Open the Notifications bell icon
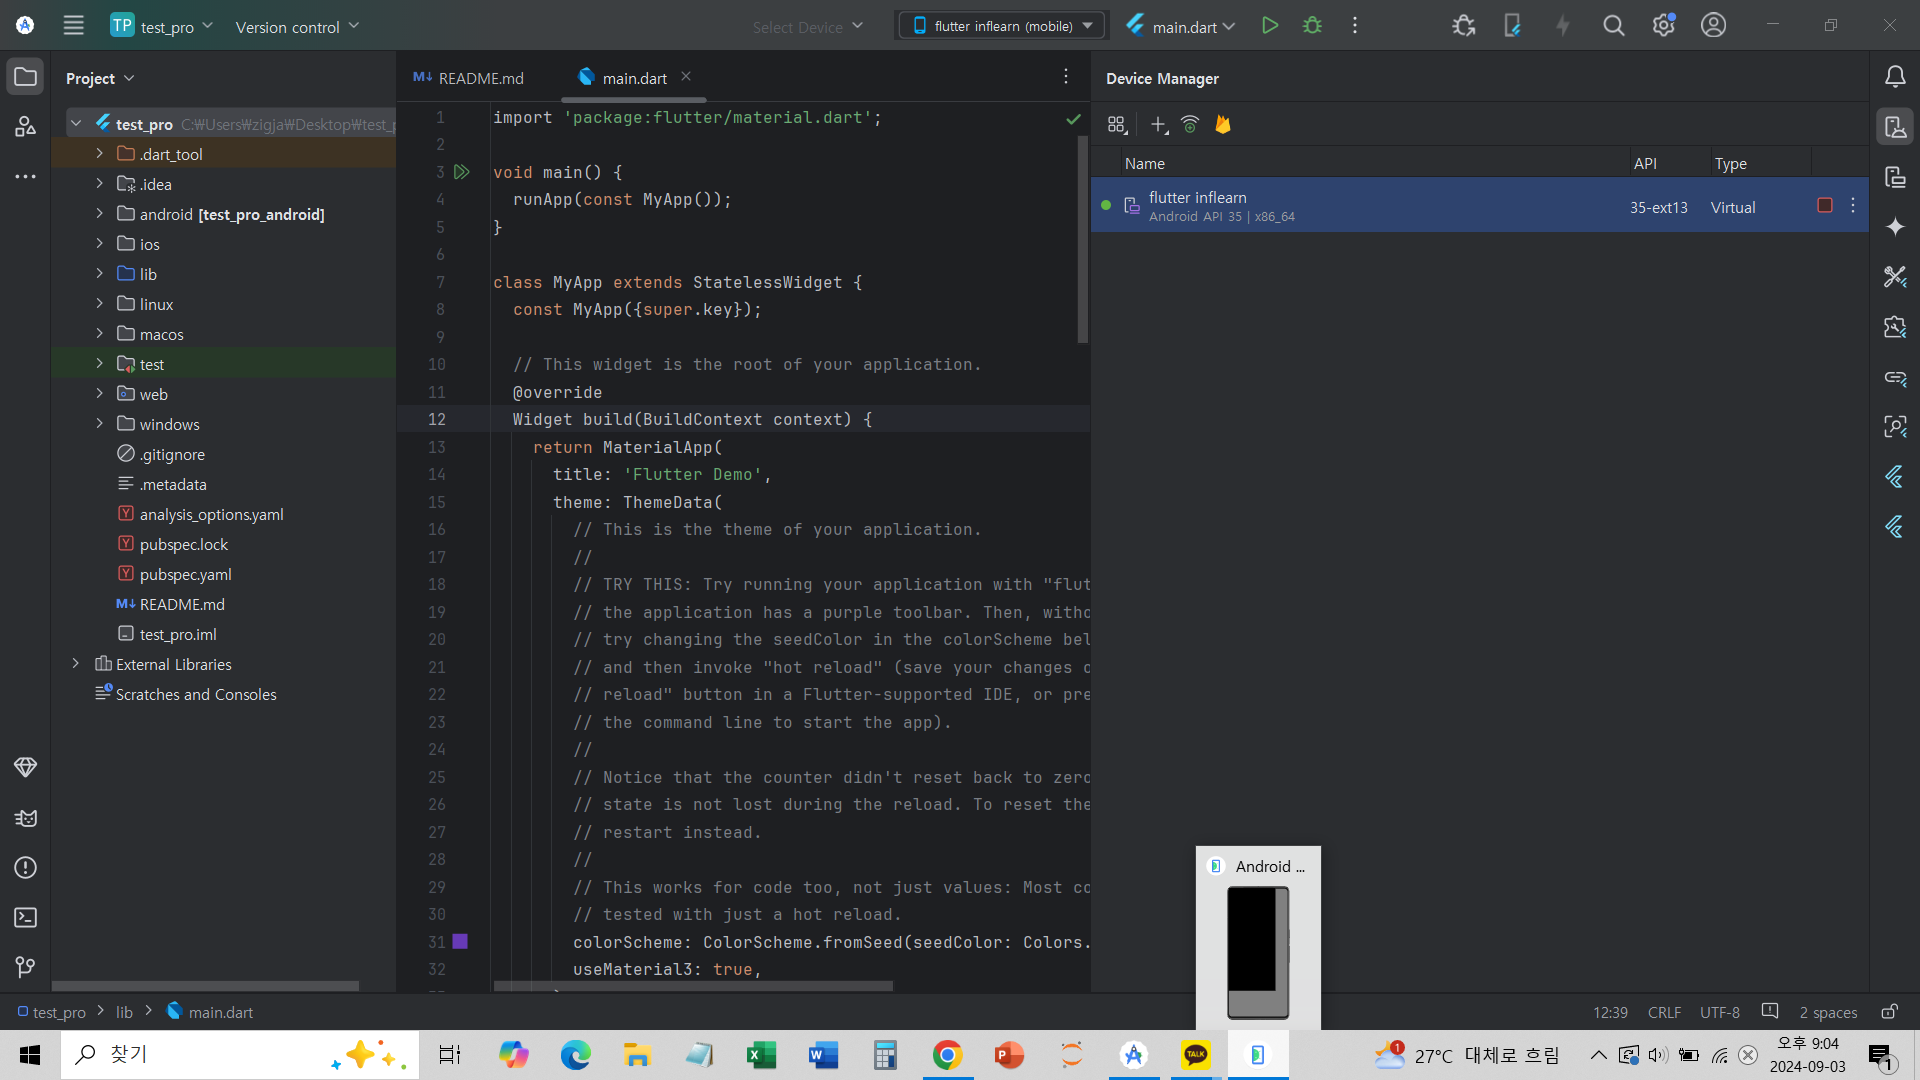The height and width of the screenshot is (1080, 1920). pyautogui.click(x=1895, y=77)
